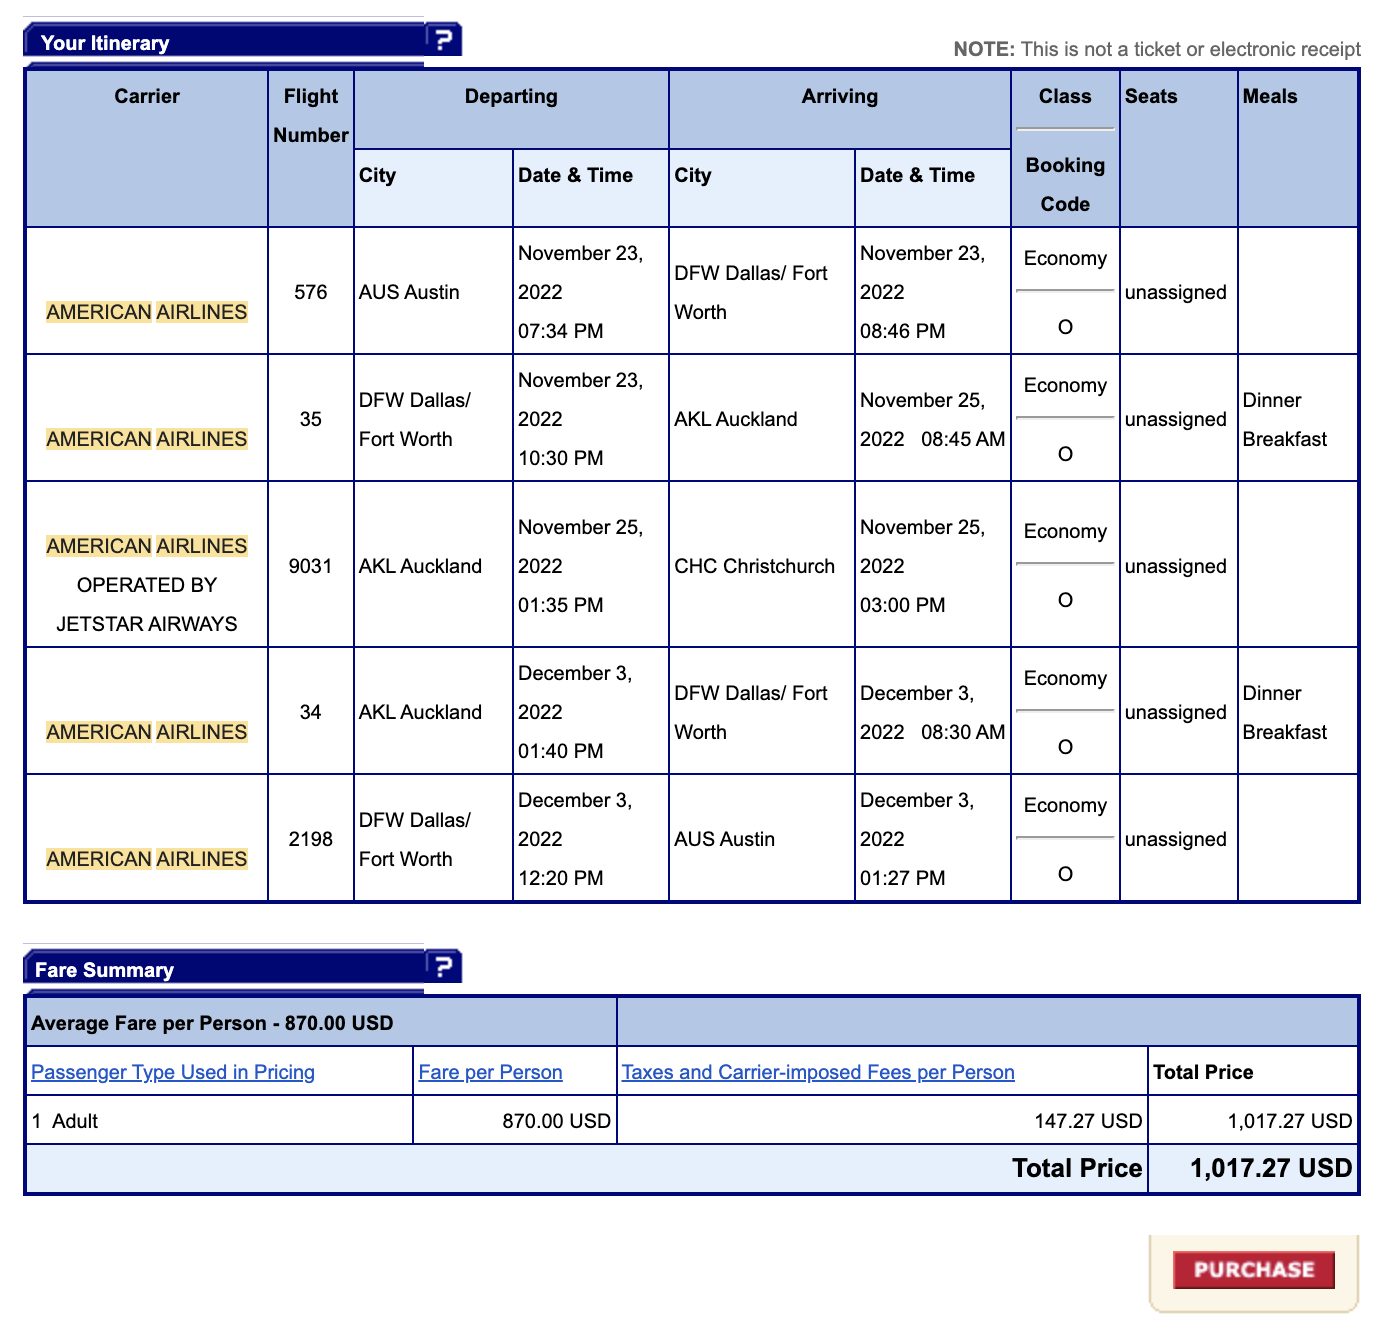Select flight number 9031 cell
This screenshot has width=1390, height=1330.
click(311, 566)
